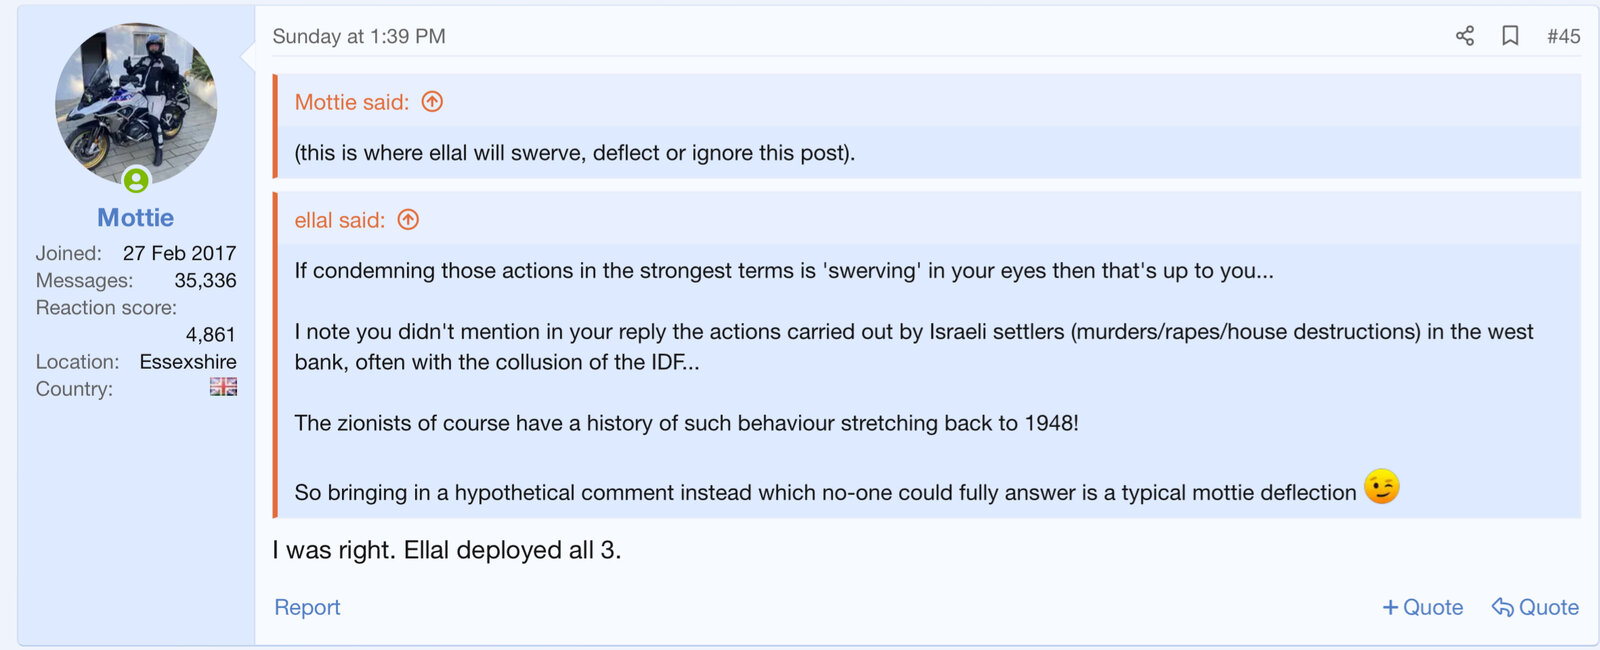Click the Sunday at 1:39 PM timestamp
Viewport: 1600px width, 650px height.
pos(359,37)
